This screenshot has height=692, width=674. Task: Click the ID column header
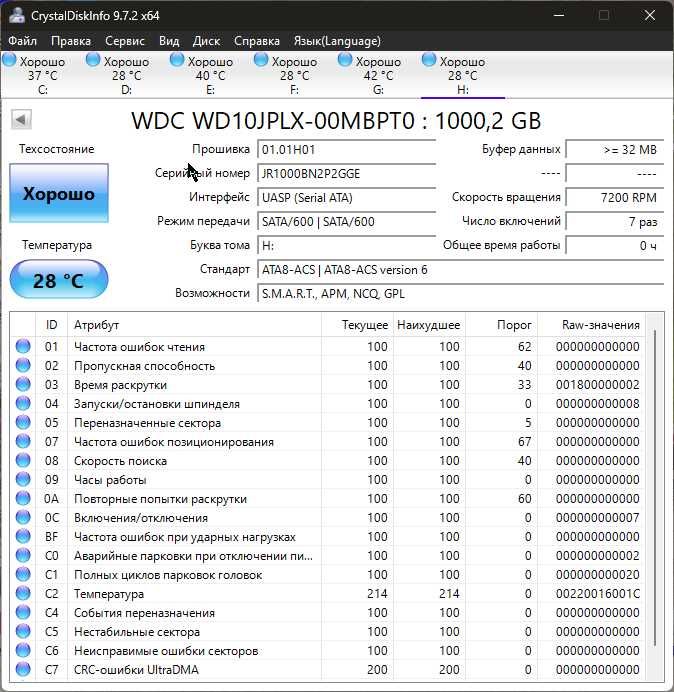(51, 325)
